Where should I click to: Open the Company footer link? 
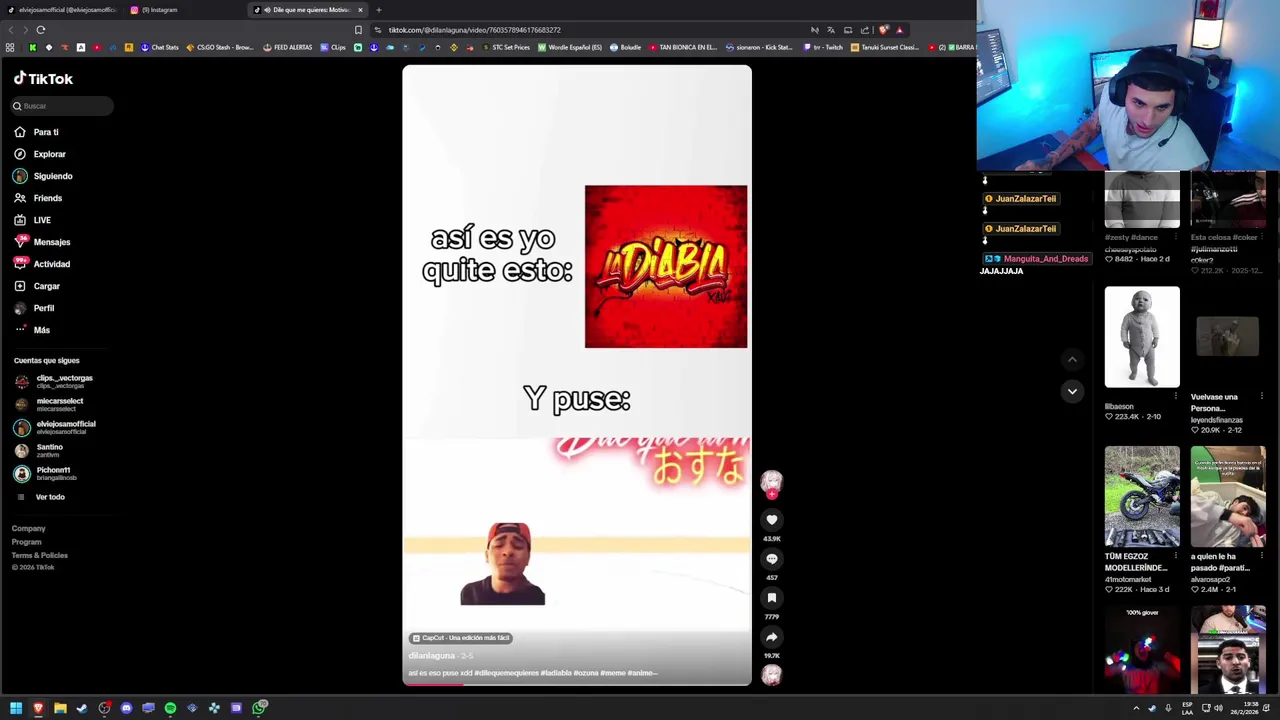pos(28,528)
